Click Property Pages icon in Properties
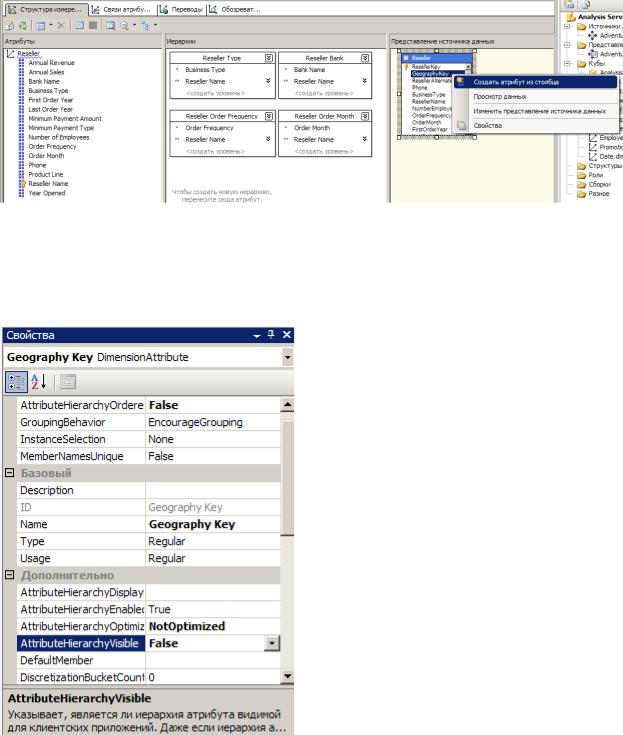 click(x=68, y=382)
